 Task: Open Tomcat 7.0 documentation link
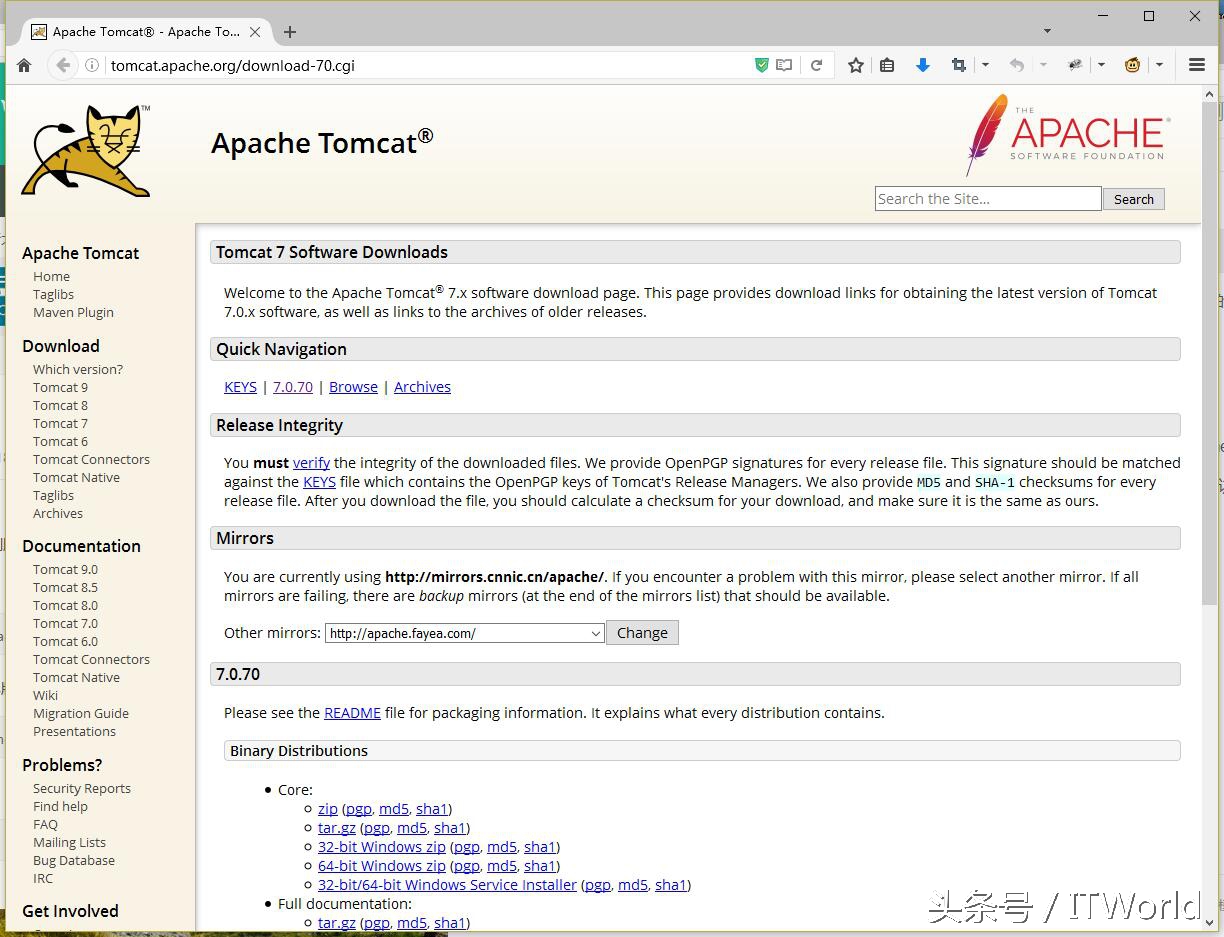(x=65, y=623)
